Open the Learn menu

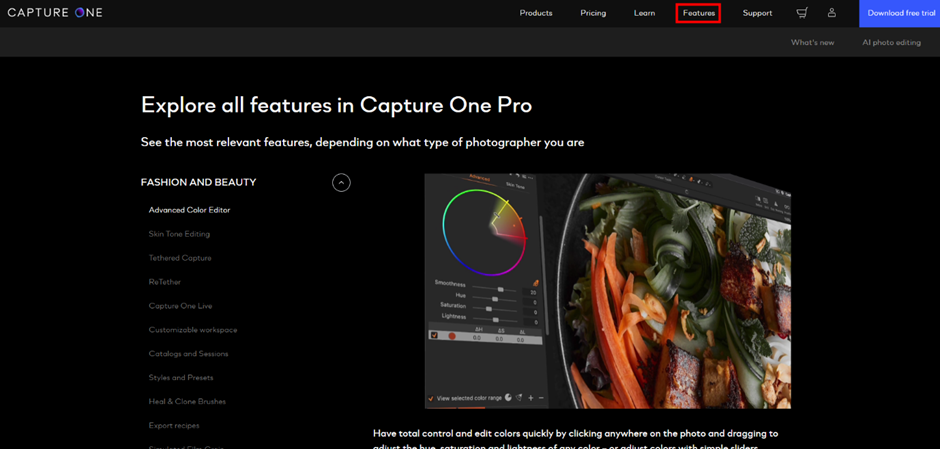click(x=644, y=13)
